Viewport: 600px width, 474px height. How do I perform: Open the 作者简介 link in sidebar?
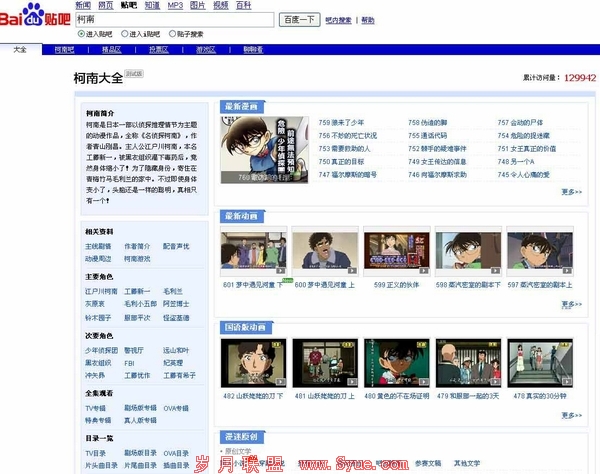(x=137, y=246)
